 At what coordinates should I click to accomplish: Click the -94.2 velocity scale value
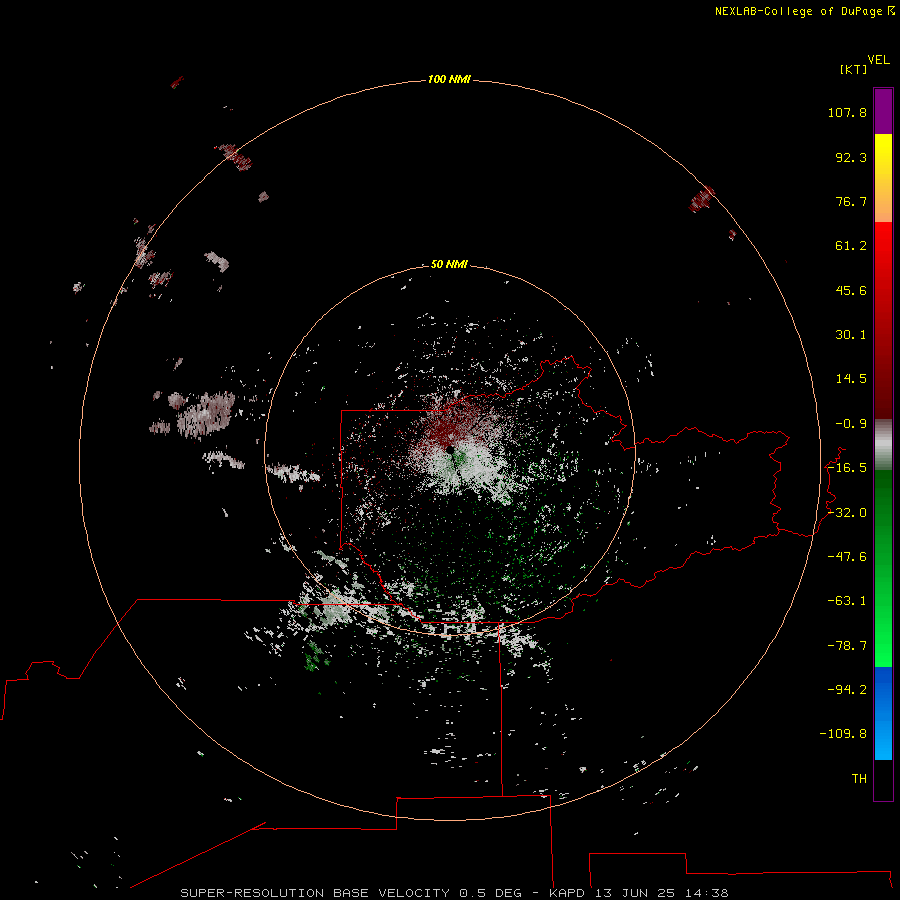pyautogui.click(x=847, y=690)
